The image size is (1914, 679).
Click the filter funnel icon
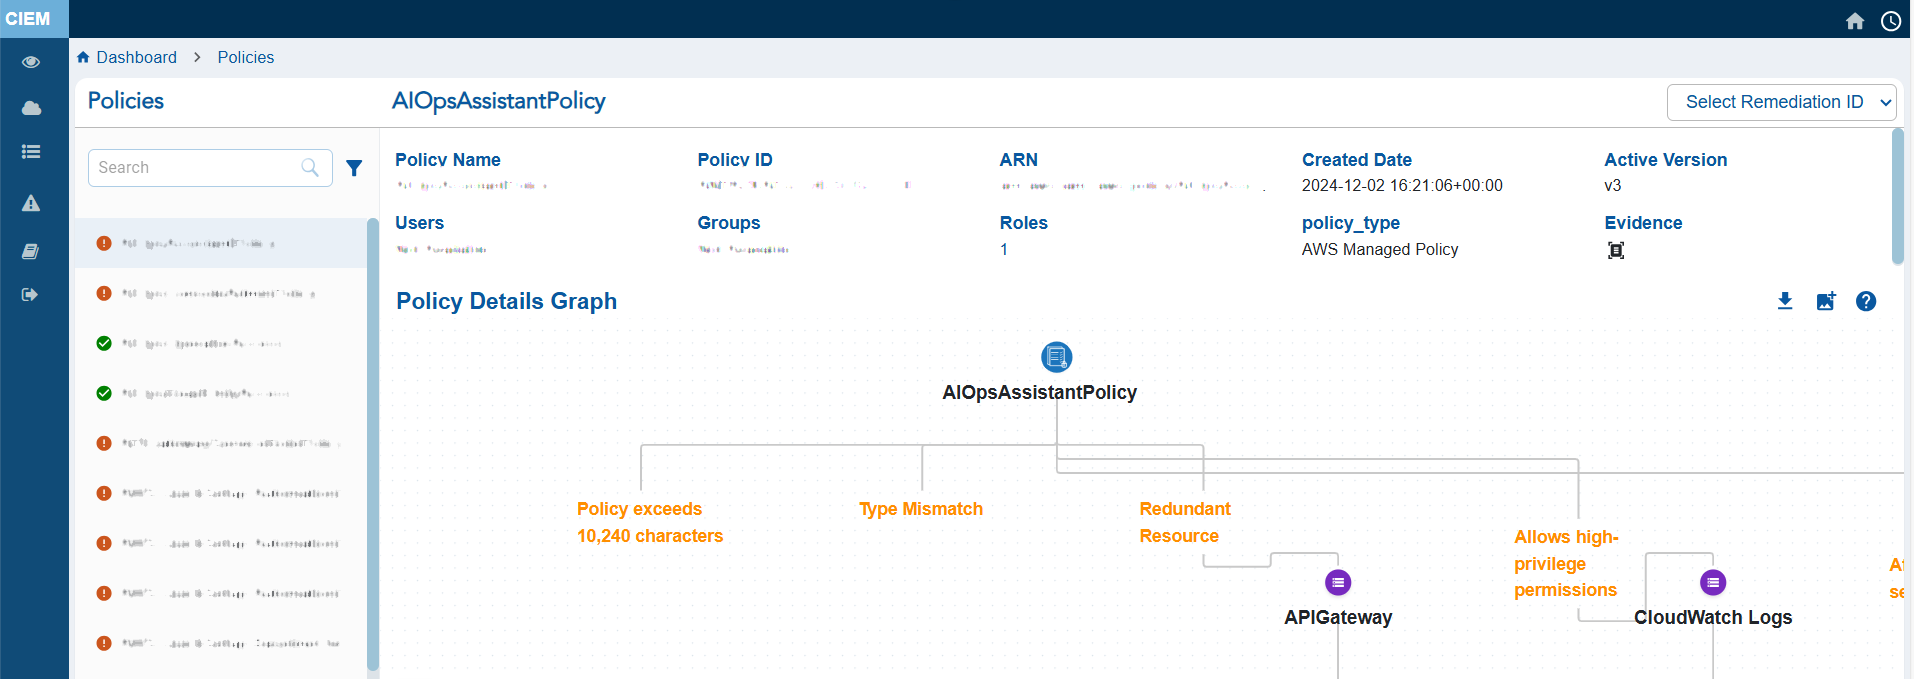[354, 168]
